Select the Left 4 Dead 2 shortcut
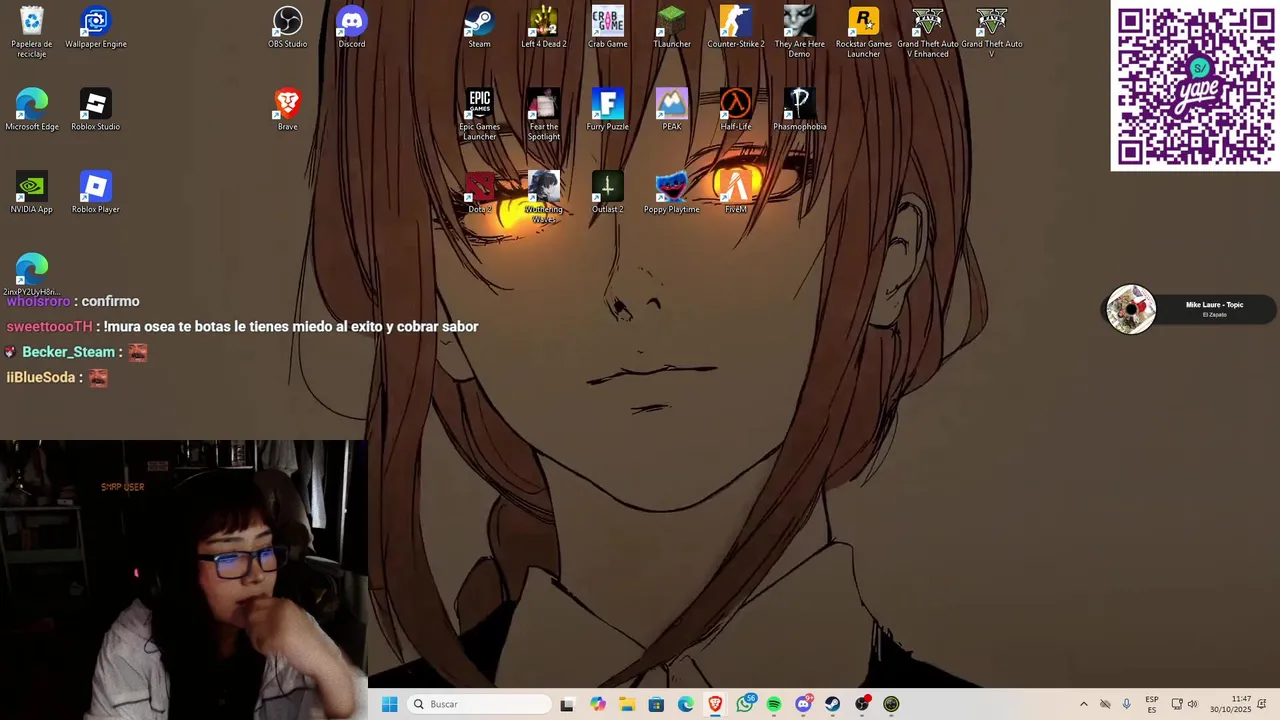 click(544, 28)
